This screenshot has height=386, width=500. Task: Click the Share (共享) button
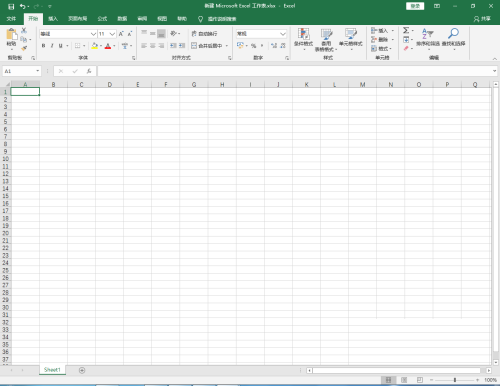(x=482, y=19)
